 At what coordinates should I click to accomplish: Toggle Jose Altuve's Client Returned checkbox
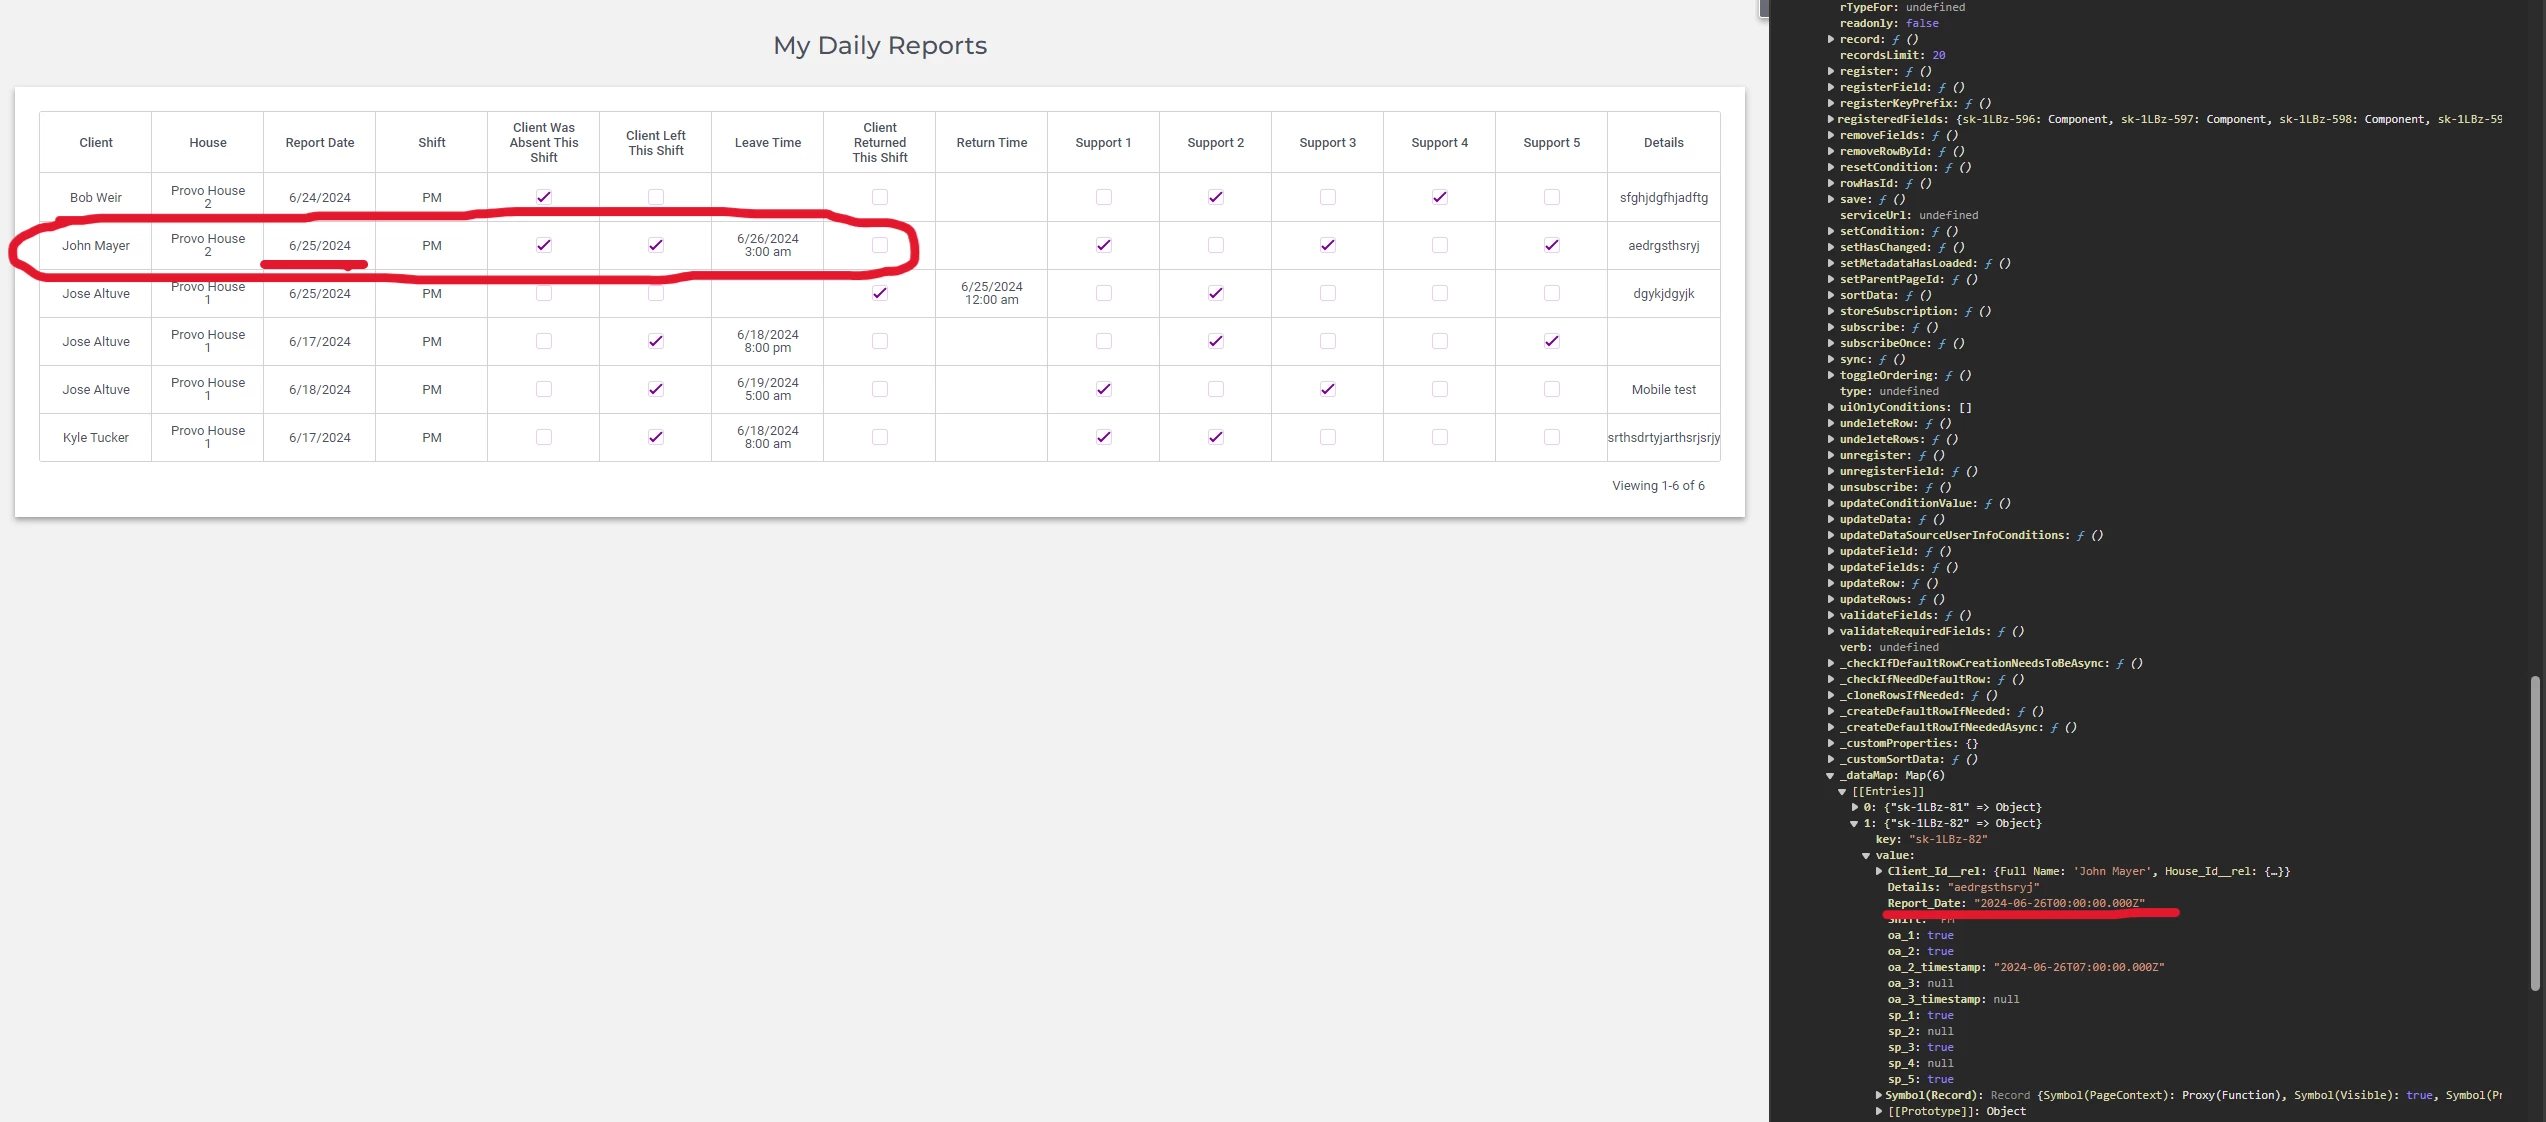tap(879, 293)
